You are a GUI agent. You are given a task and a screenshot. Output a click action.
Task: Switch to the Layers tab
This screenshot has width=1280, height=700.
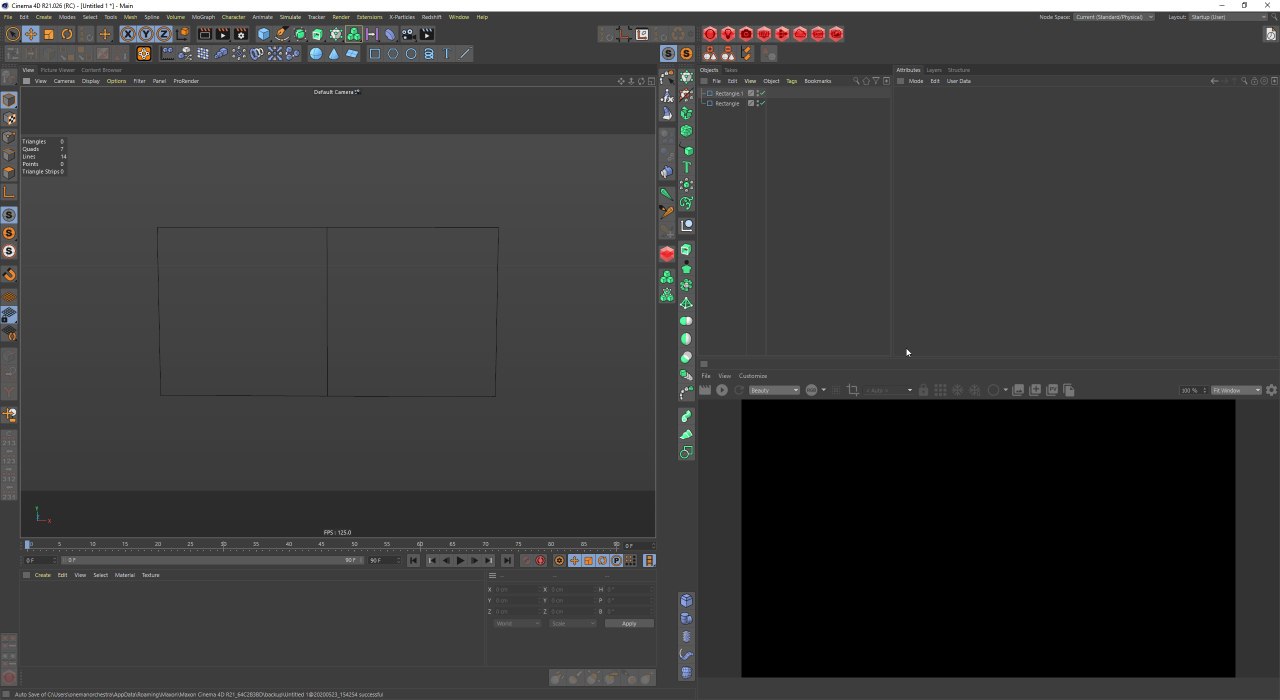coord(934,70)
